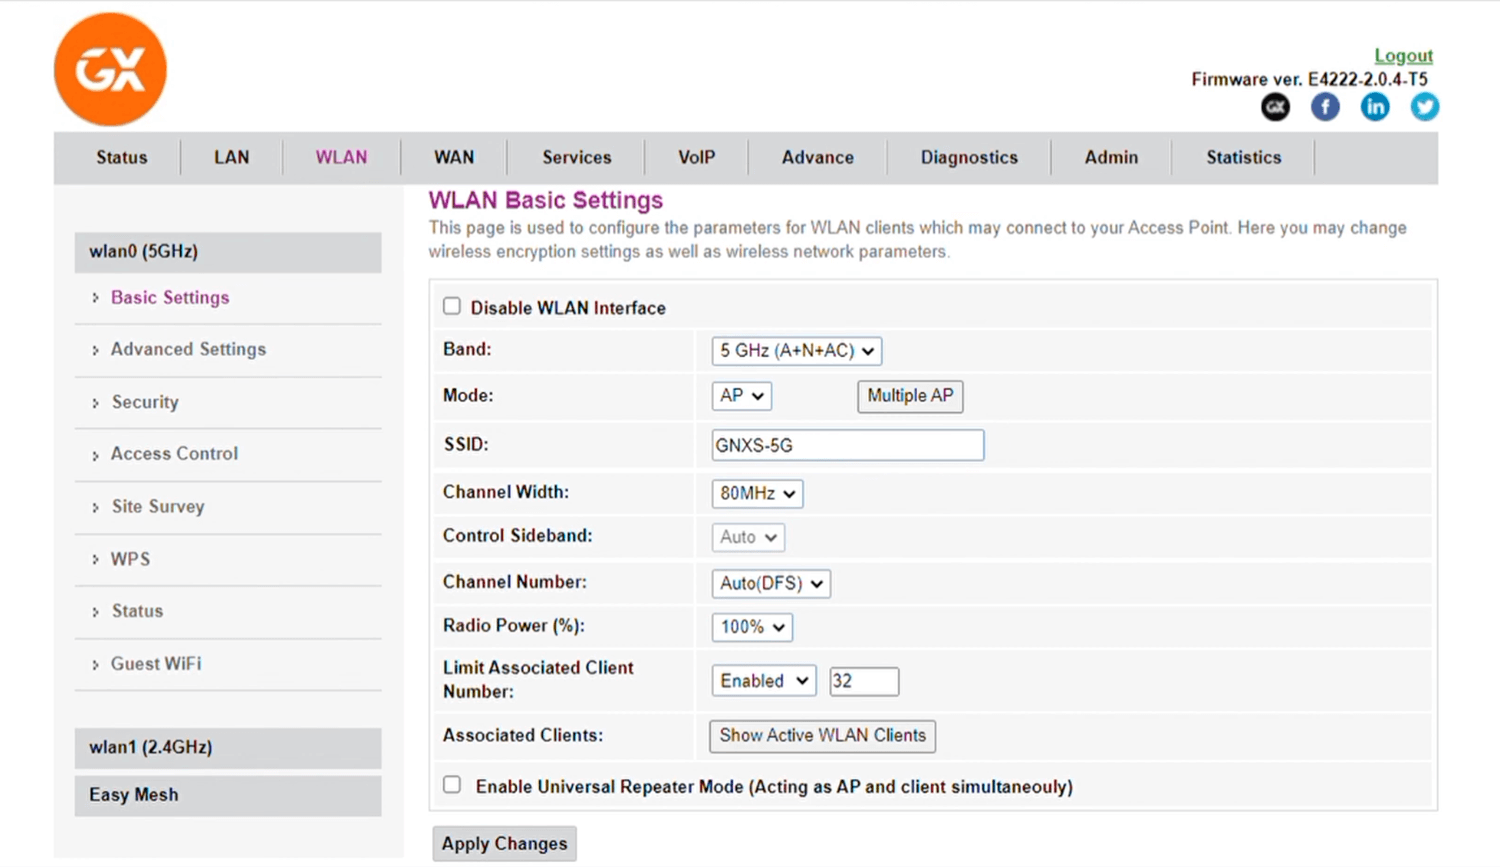Click the SSID text field
The width and height of the screenshot is (1500, 867).
[x=847, y=446]
